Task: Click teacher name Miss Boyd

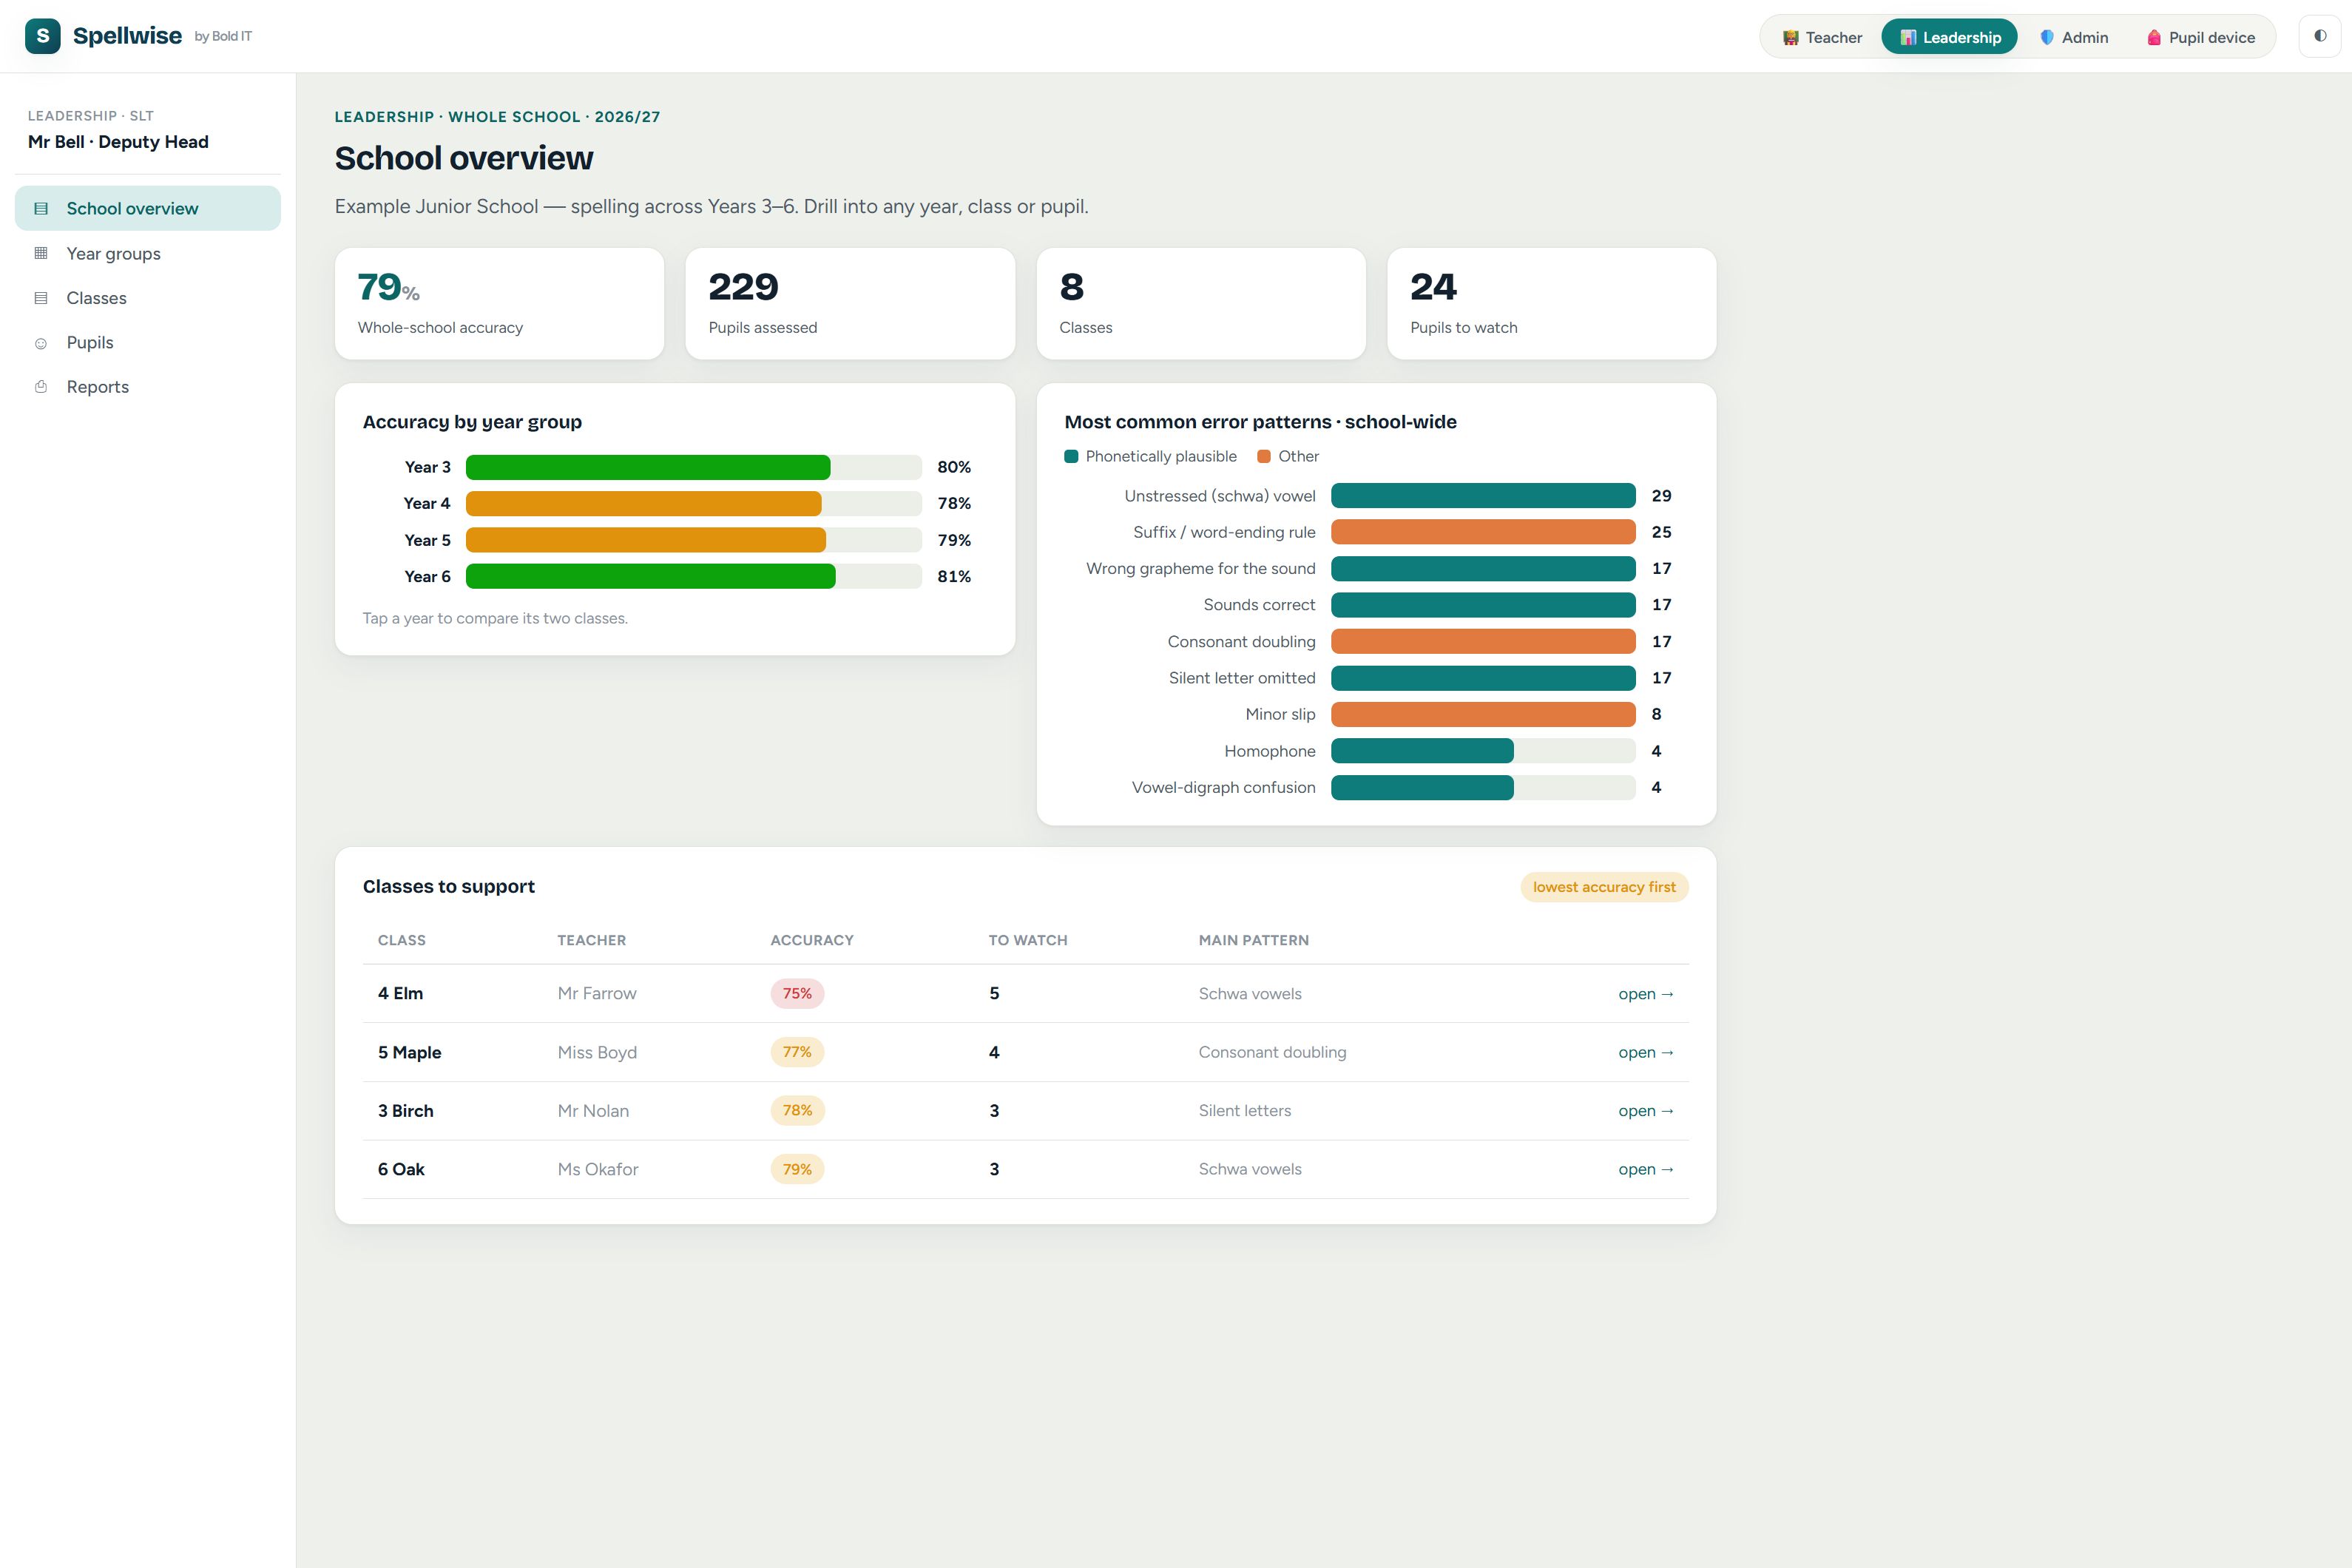Action: click(x=597, y=1052)
